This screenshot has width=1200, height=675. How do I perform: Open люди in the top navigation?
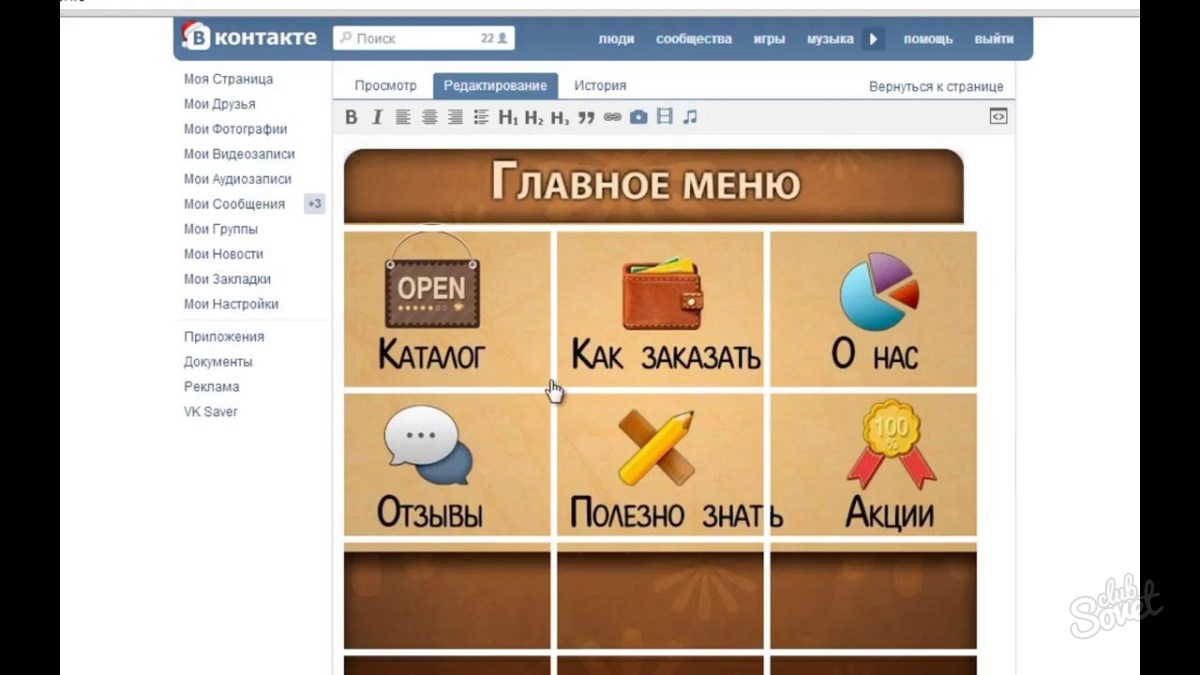[x=616, y=39]
